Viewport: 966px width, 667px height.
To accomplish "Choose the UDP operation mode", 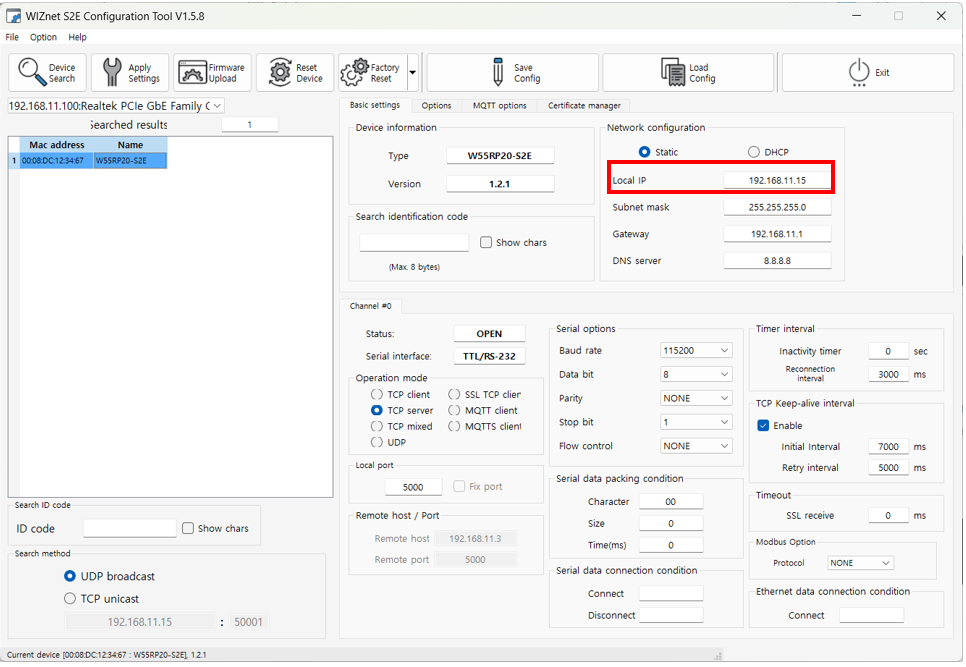I will click(x=377, y=442).
